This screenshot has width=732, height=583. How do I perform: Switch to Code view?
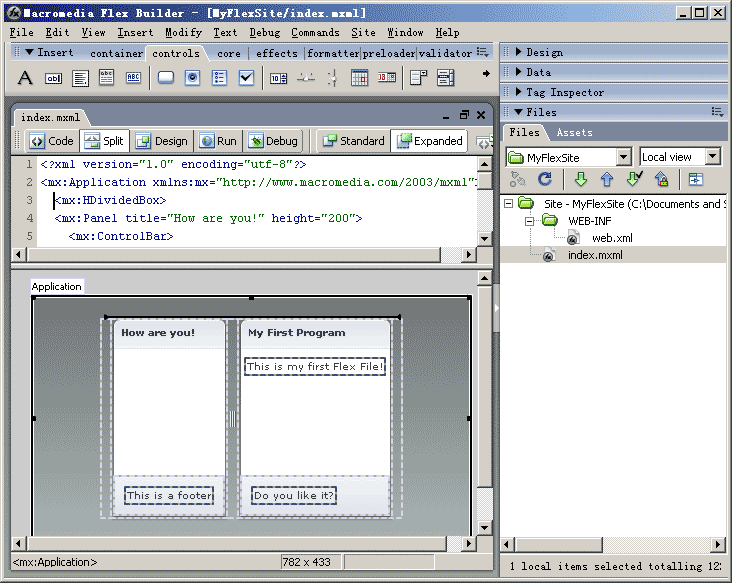pyautogui.click(x=51, y=141)
